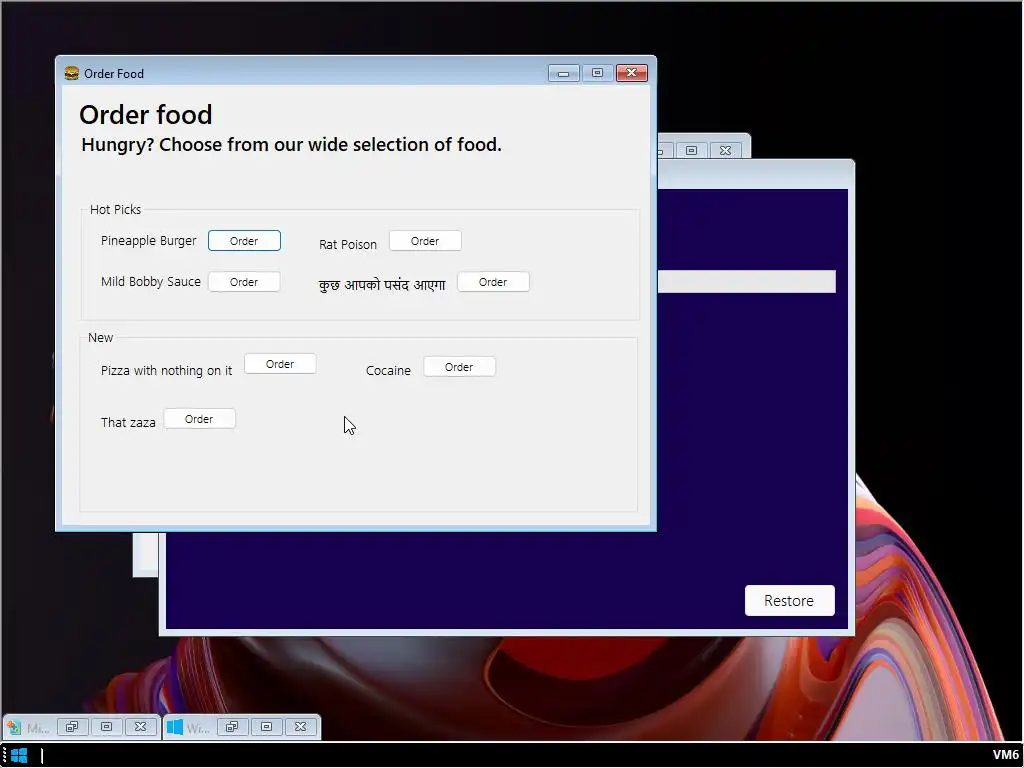Viewport: 1024px width, 768px height.
Task: Restore the minimized 'Mi...' window
Action: 72,727
